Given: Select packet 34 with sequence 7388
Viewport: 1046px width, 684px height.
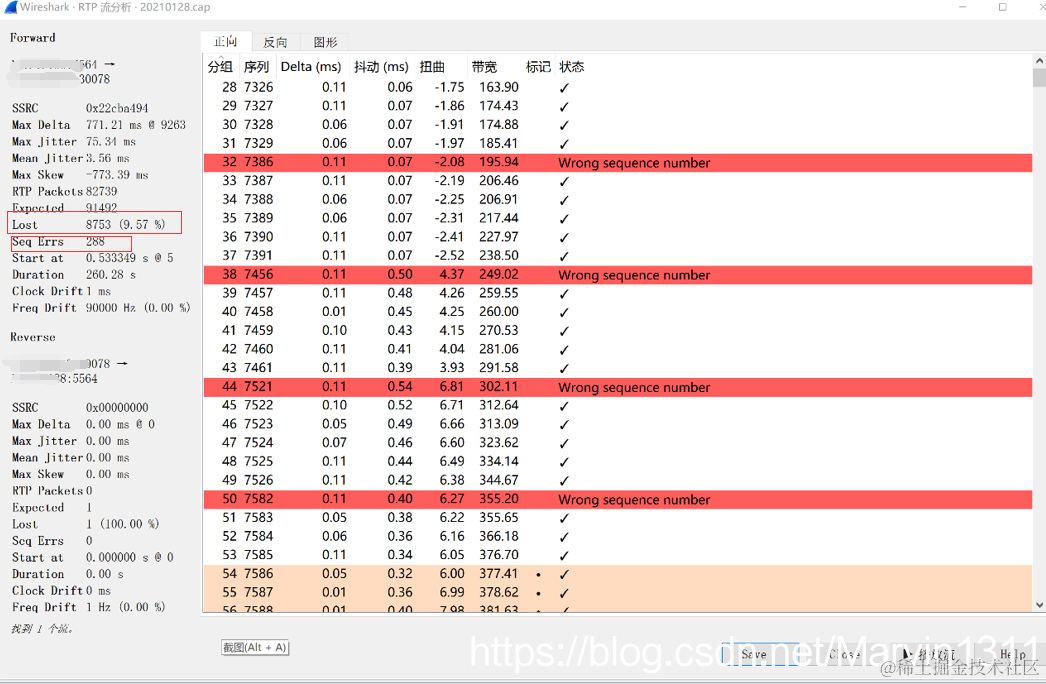Looking at the screenshot, I should click(x=618, y=200).
